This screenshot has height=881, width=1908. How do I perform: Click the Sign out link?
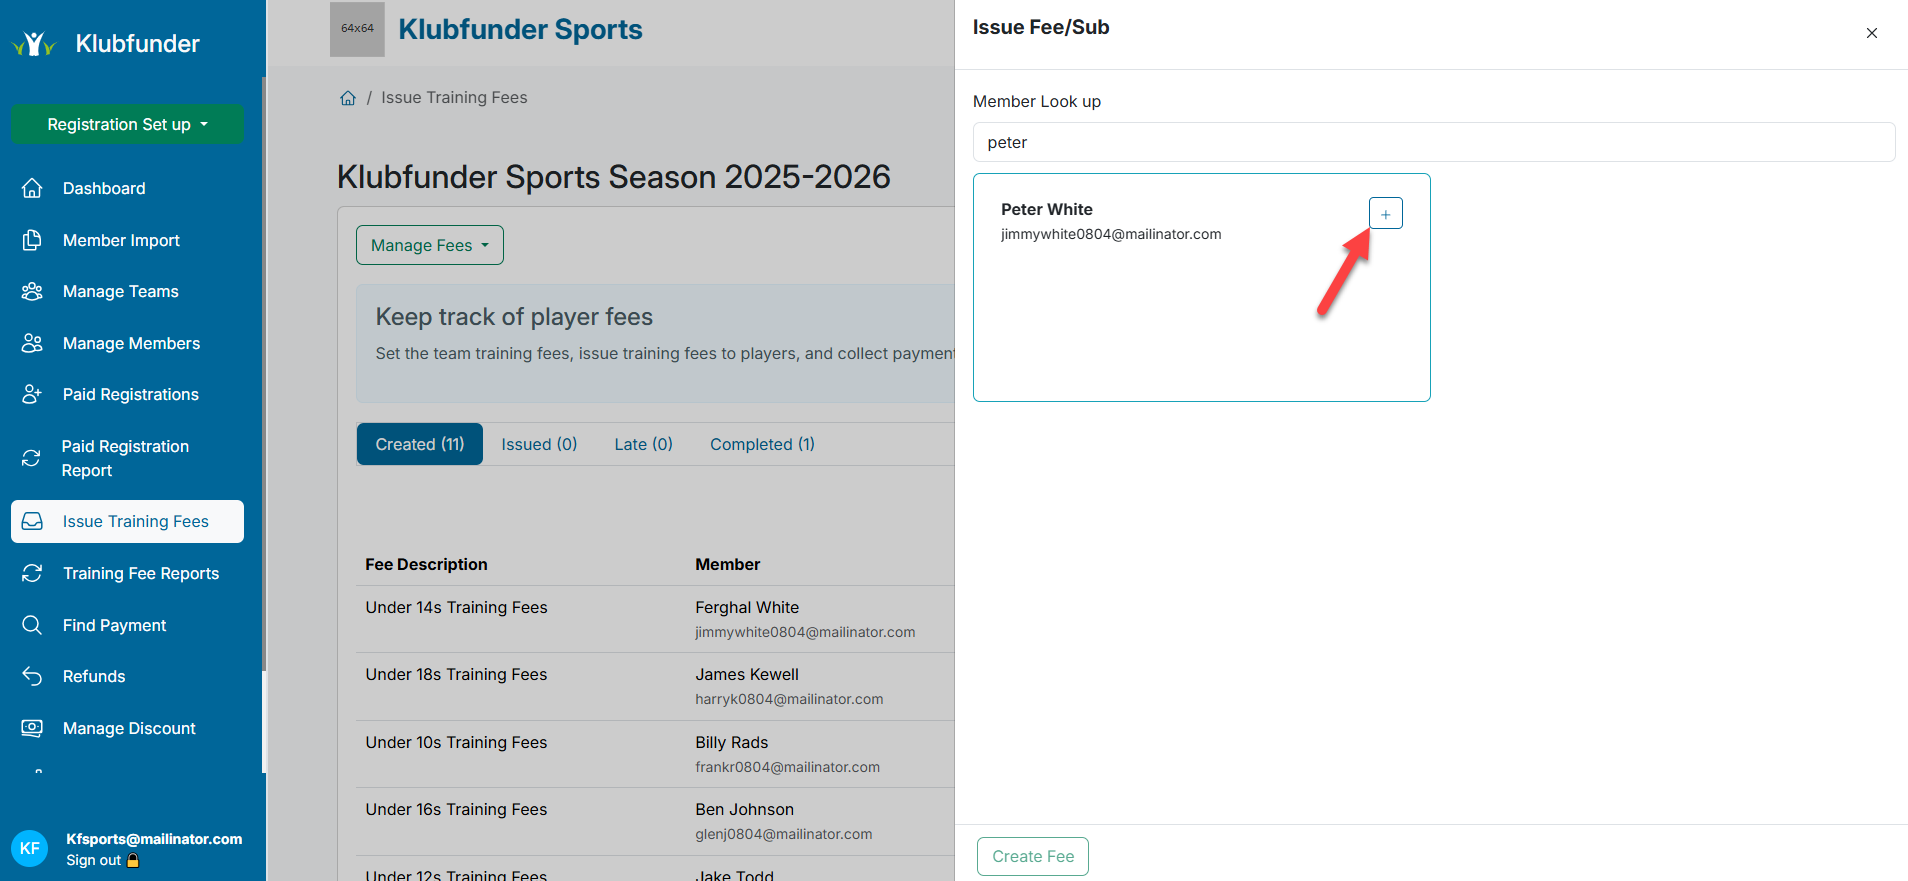click(x=94, y=860)
